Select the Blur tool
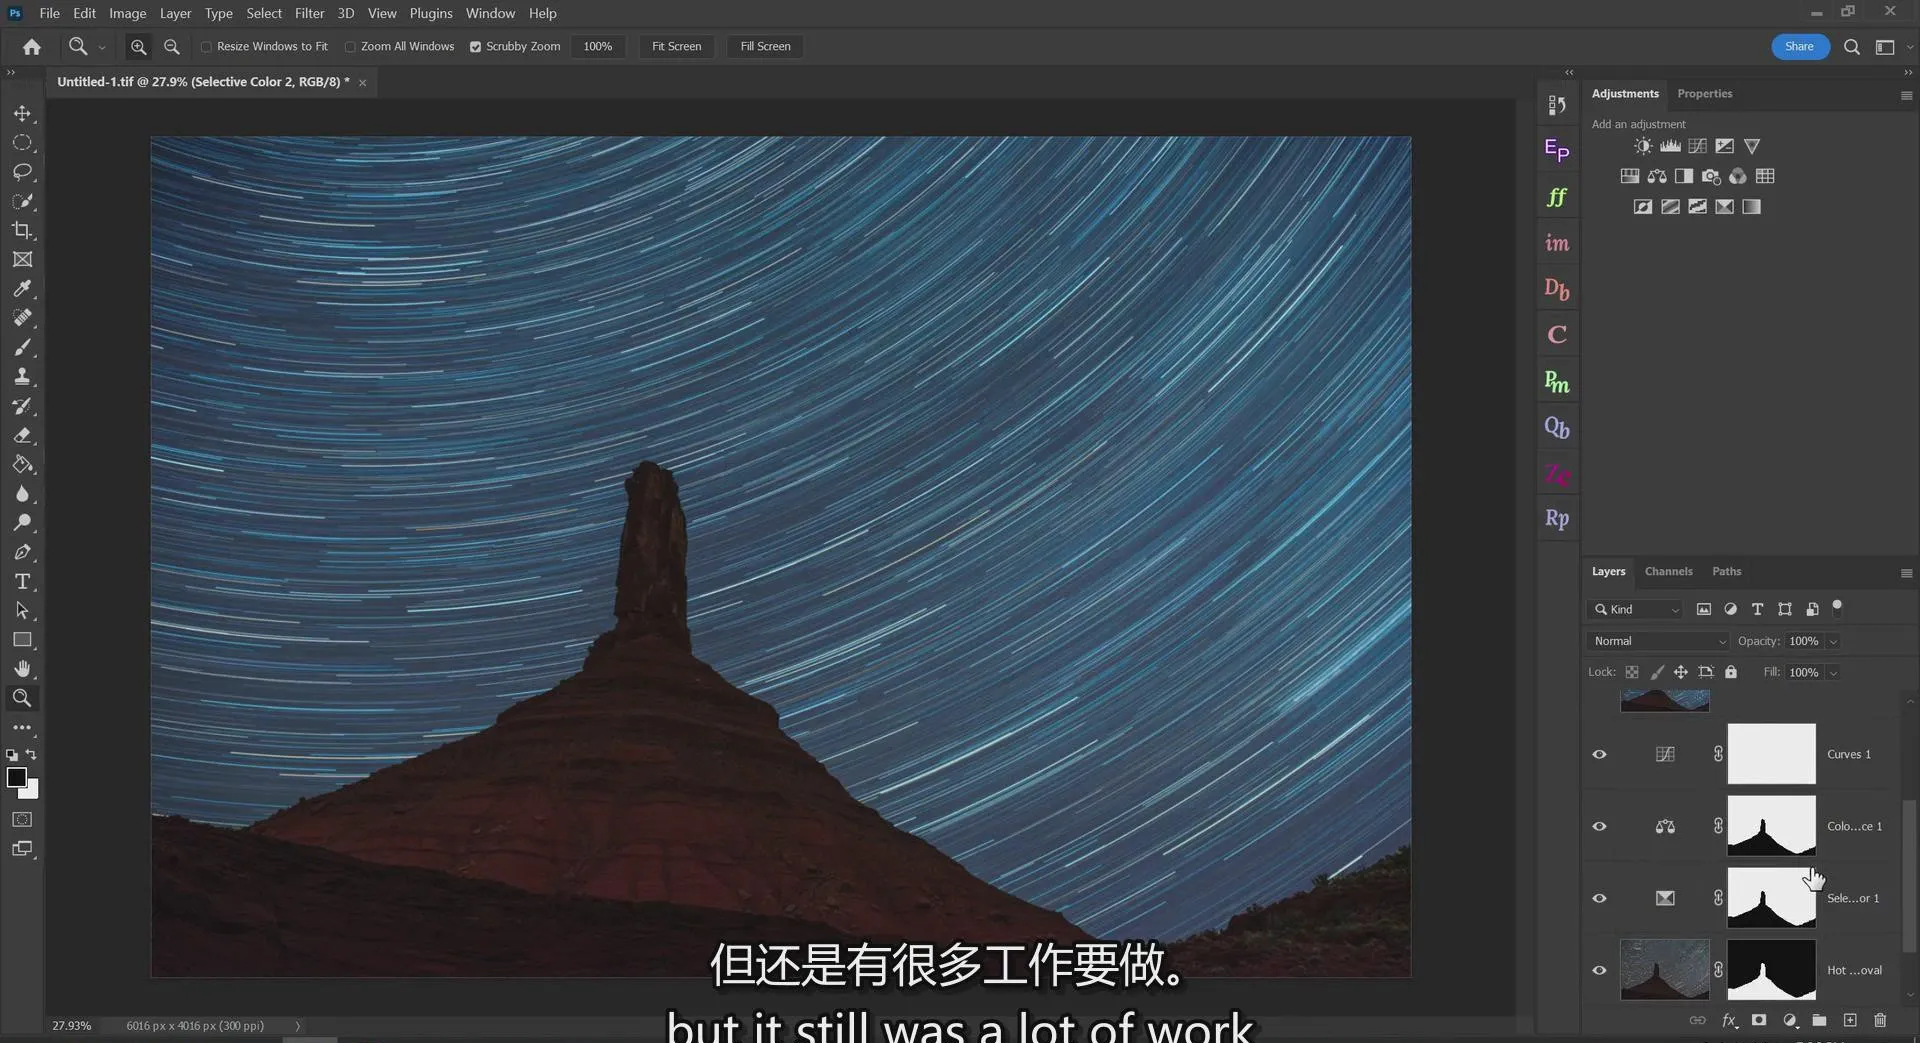 [x=22, y=494]
